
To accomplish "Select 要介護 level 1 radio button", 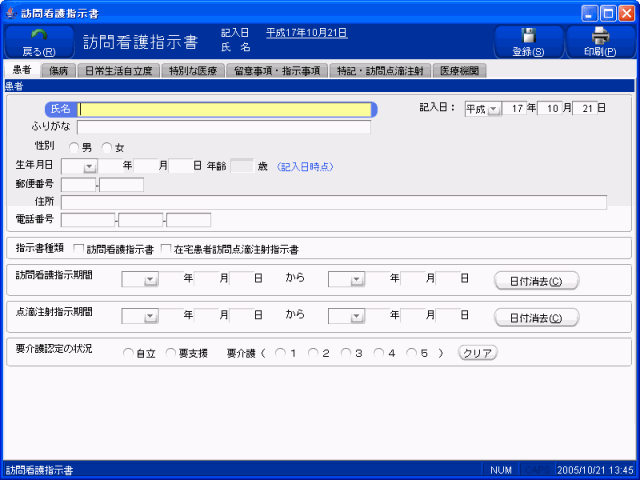I will click(x=280, y=353).
